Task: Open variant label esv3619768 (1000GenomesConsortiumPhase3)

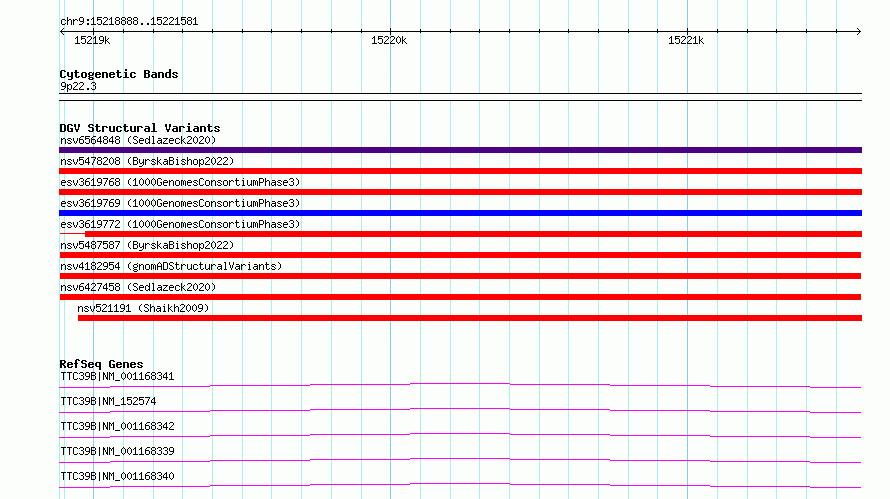Action: tap(180, 182)
